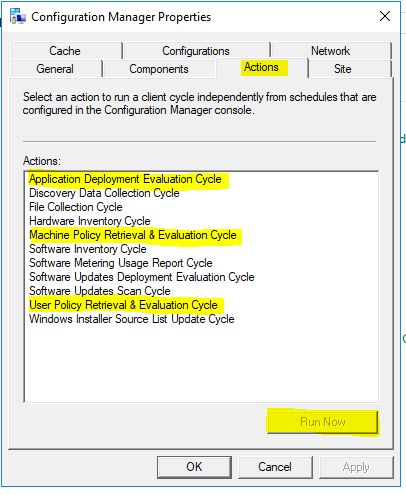
Task: Dismiss dialog with Cancel button
Action: tap(275, 467)
